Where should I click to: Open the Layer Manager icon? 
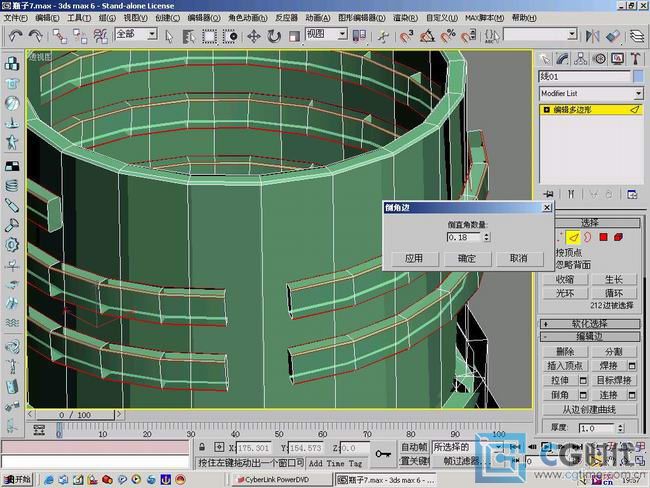[x=637, y=36]
